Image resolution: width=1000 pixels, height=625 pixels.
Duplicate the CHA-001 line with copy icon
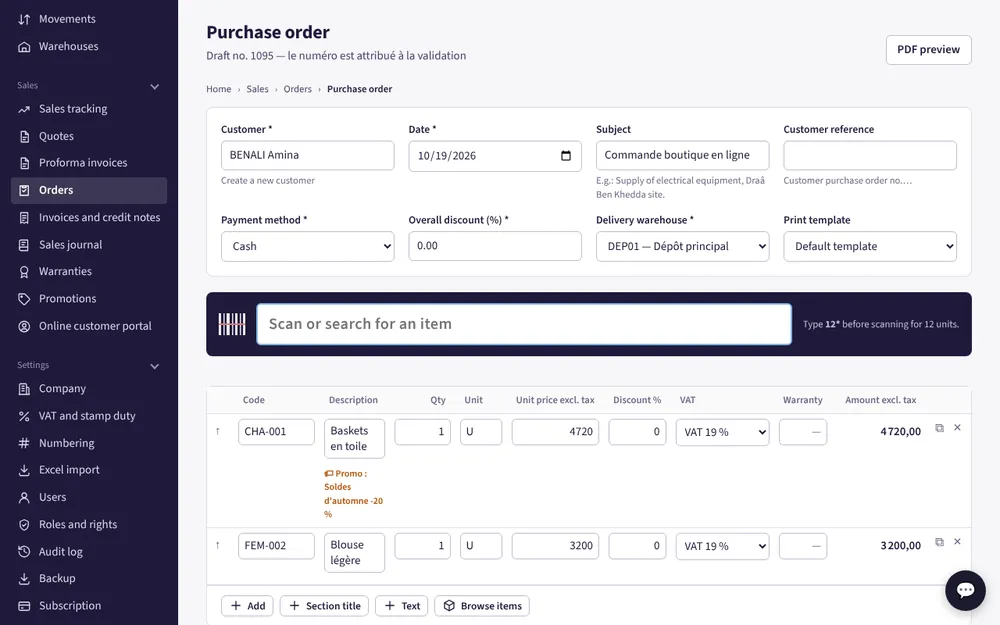(939, 428)
